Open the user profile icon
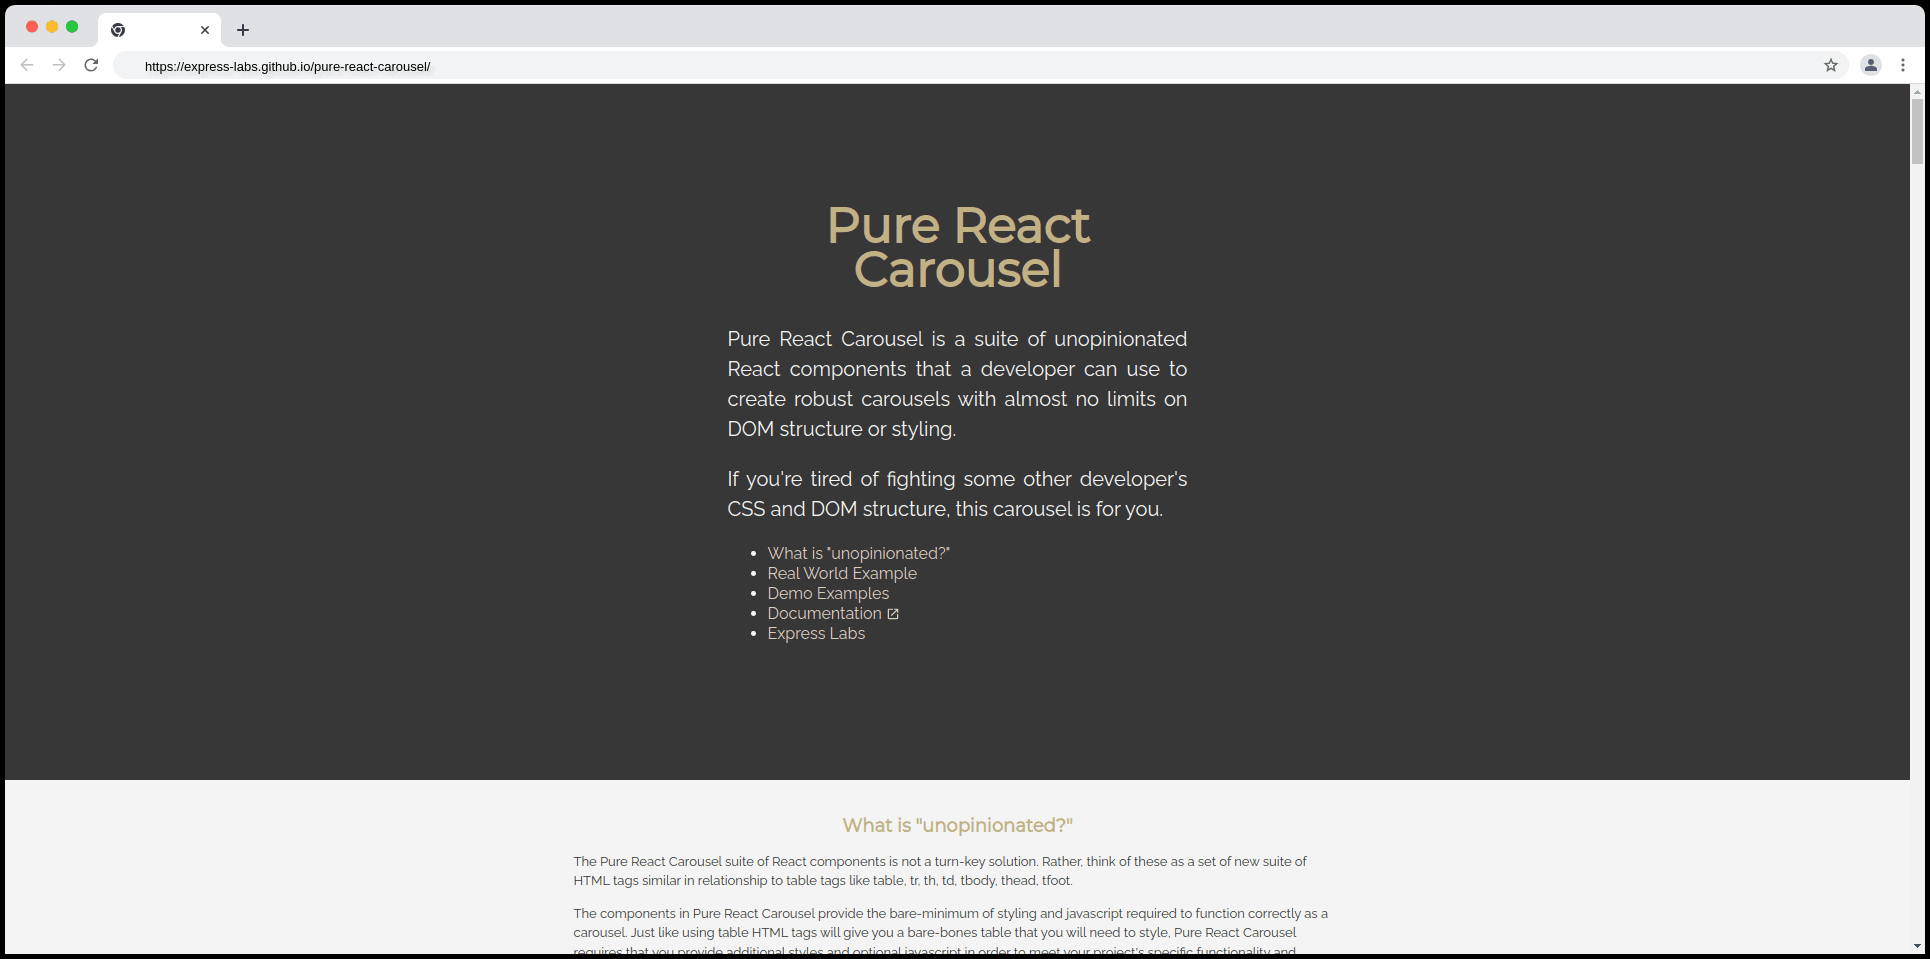 [x=1871, y=65]
